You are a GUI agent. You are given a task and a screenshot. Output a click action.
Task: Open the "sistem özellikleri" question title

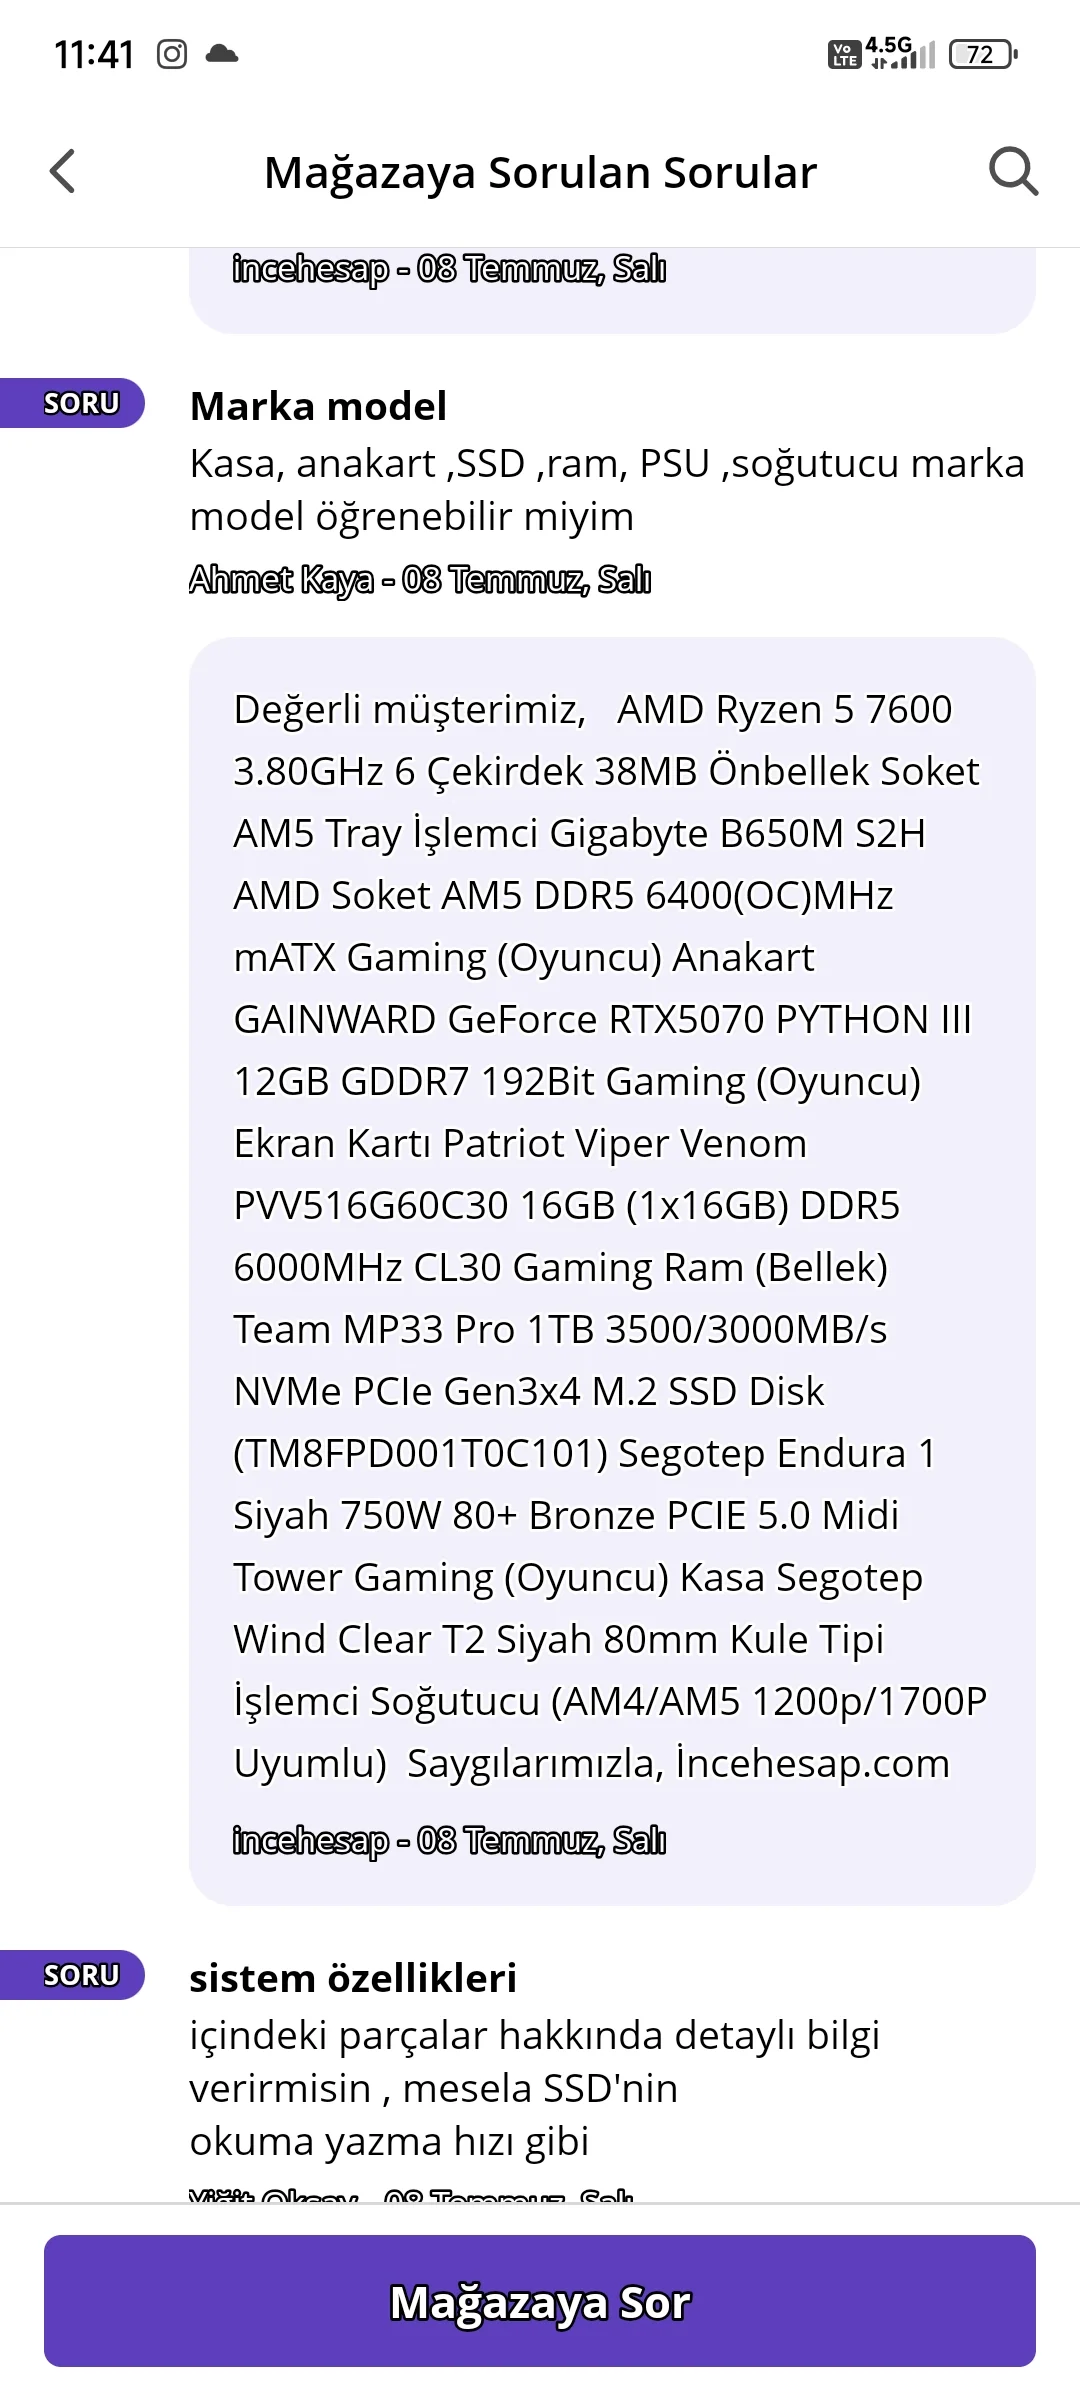(353, 1978)
